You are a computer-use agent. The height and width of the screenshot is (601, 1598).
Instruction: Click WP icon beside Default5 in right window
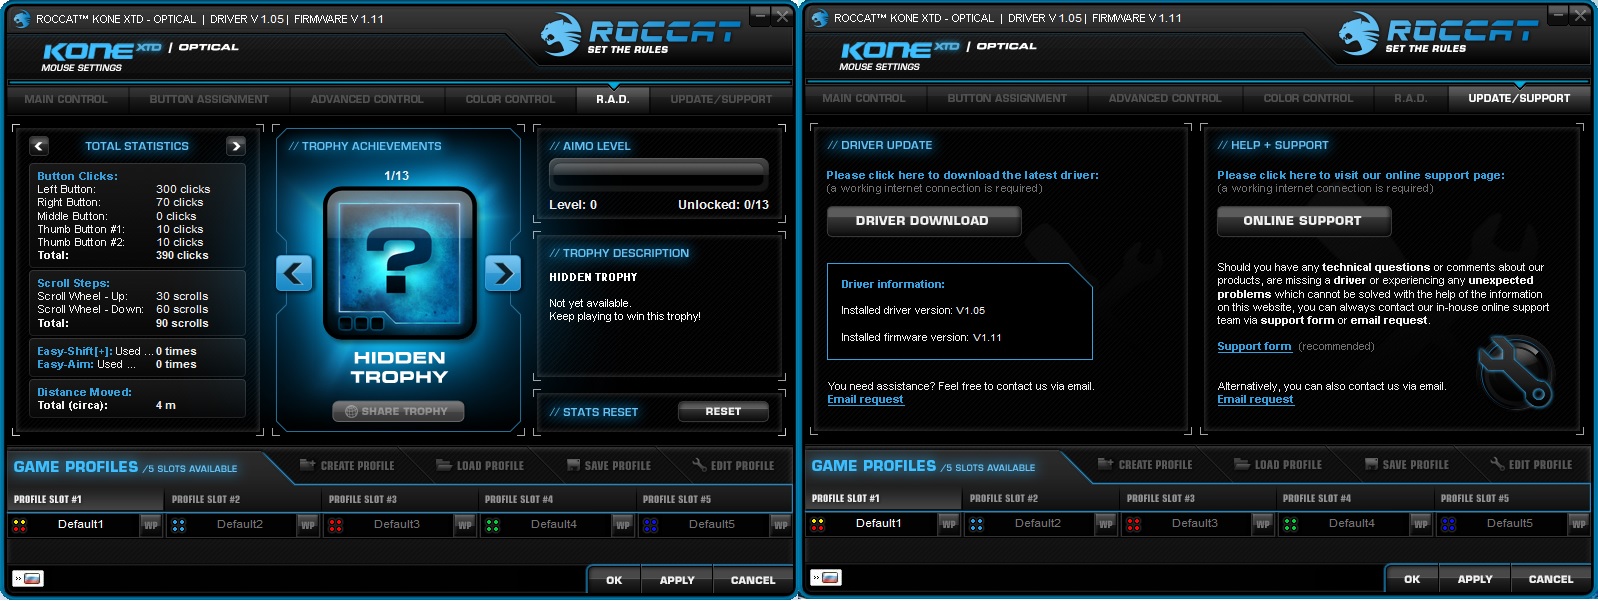coord(1578,523)
